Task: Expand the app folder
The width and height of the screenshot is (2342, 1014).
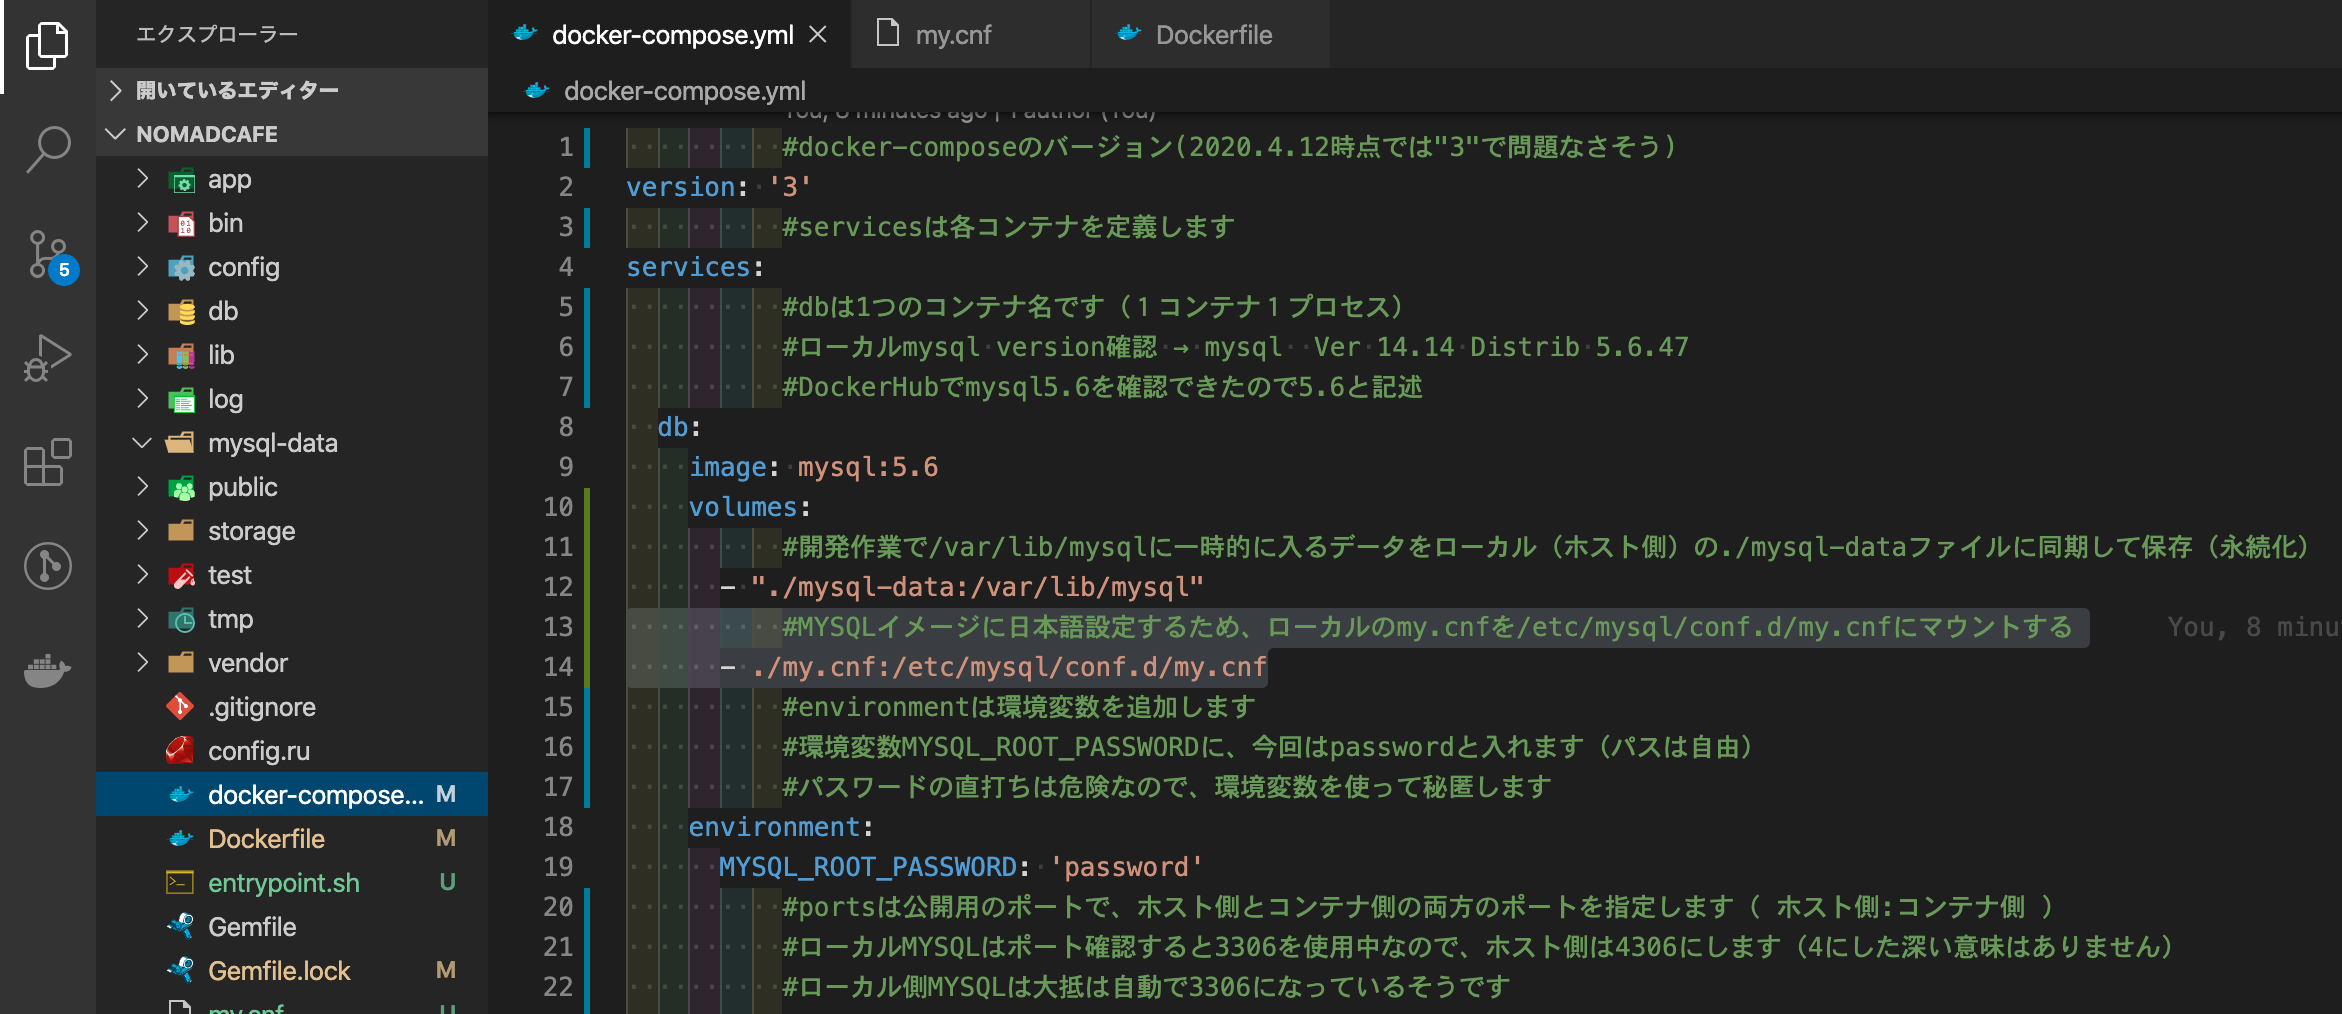Action: click(x=142, y=179)
